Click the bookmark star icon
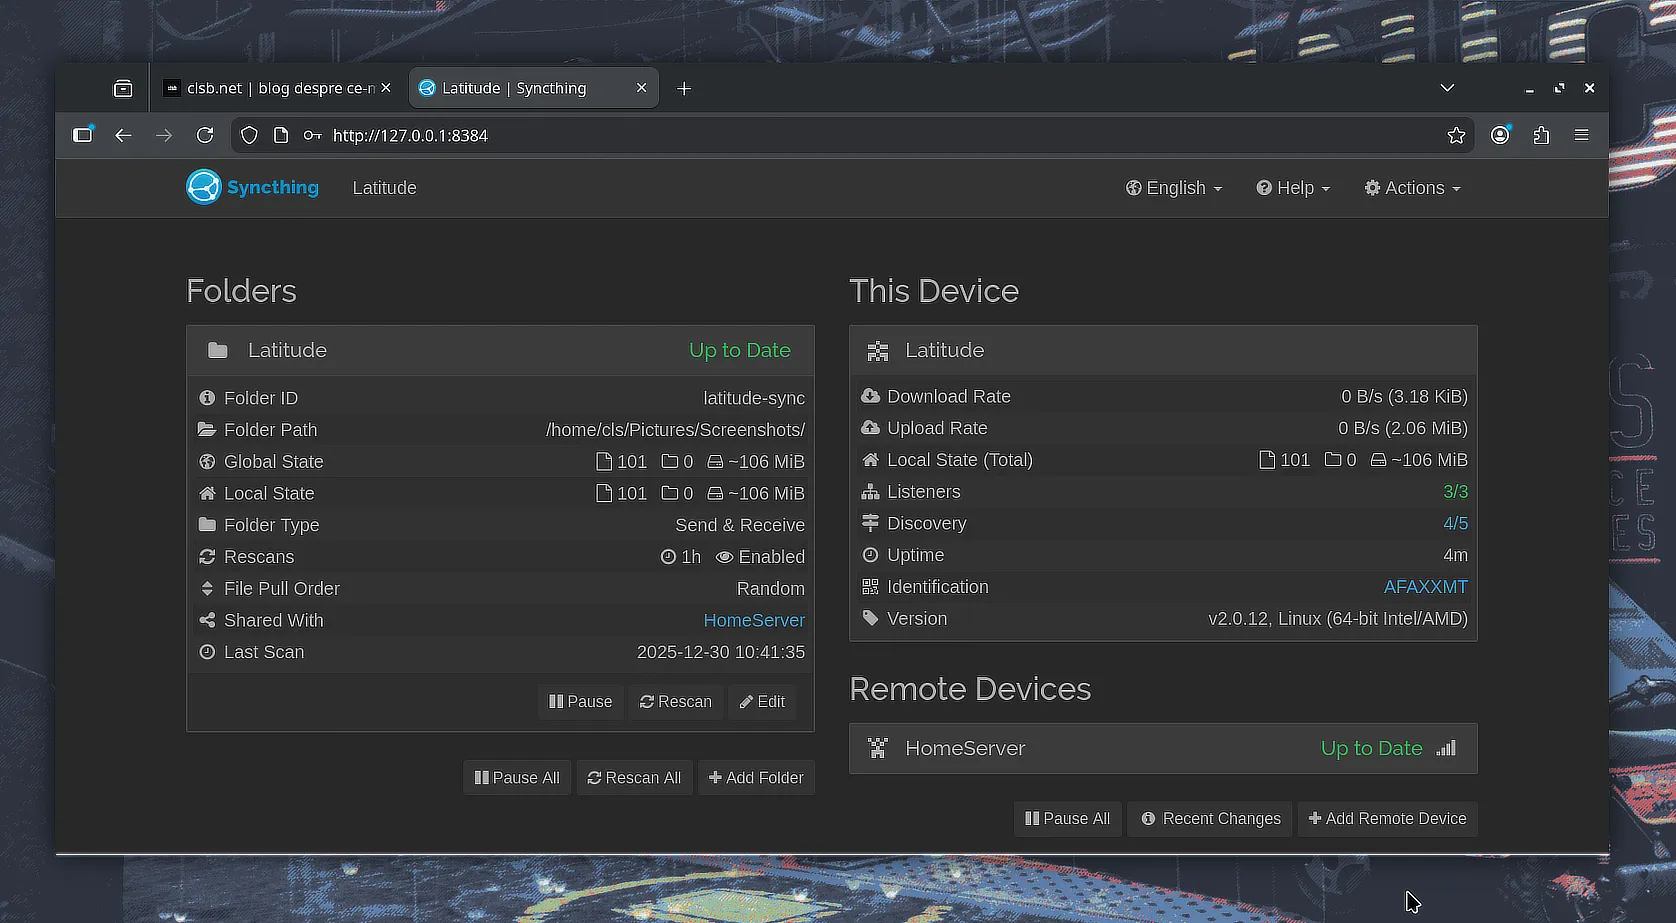 click(x=1456, y=135)
